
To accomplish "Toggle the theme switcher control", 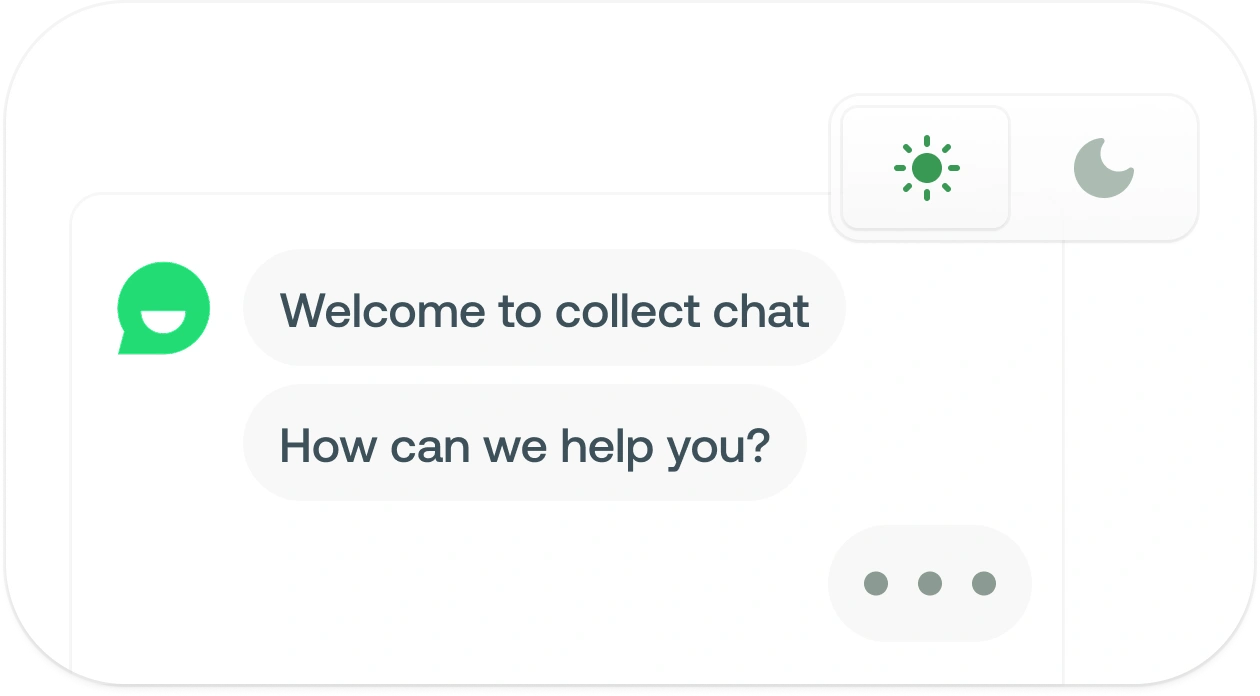I will click(x=1015, y=167).
